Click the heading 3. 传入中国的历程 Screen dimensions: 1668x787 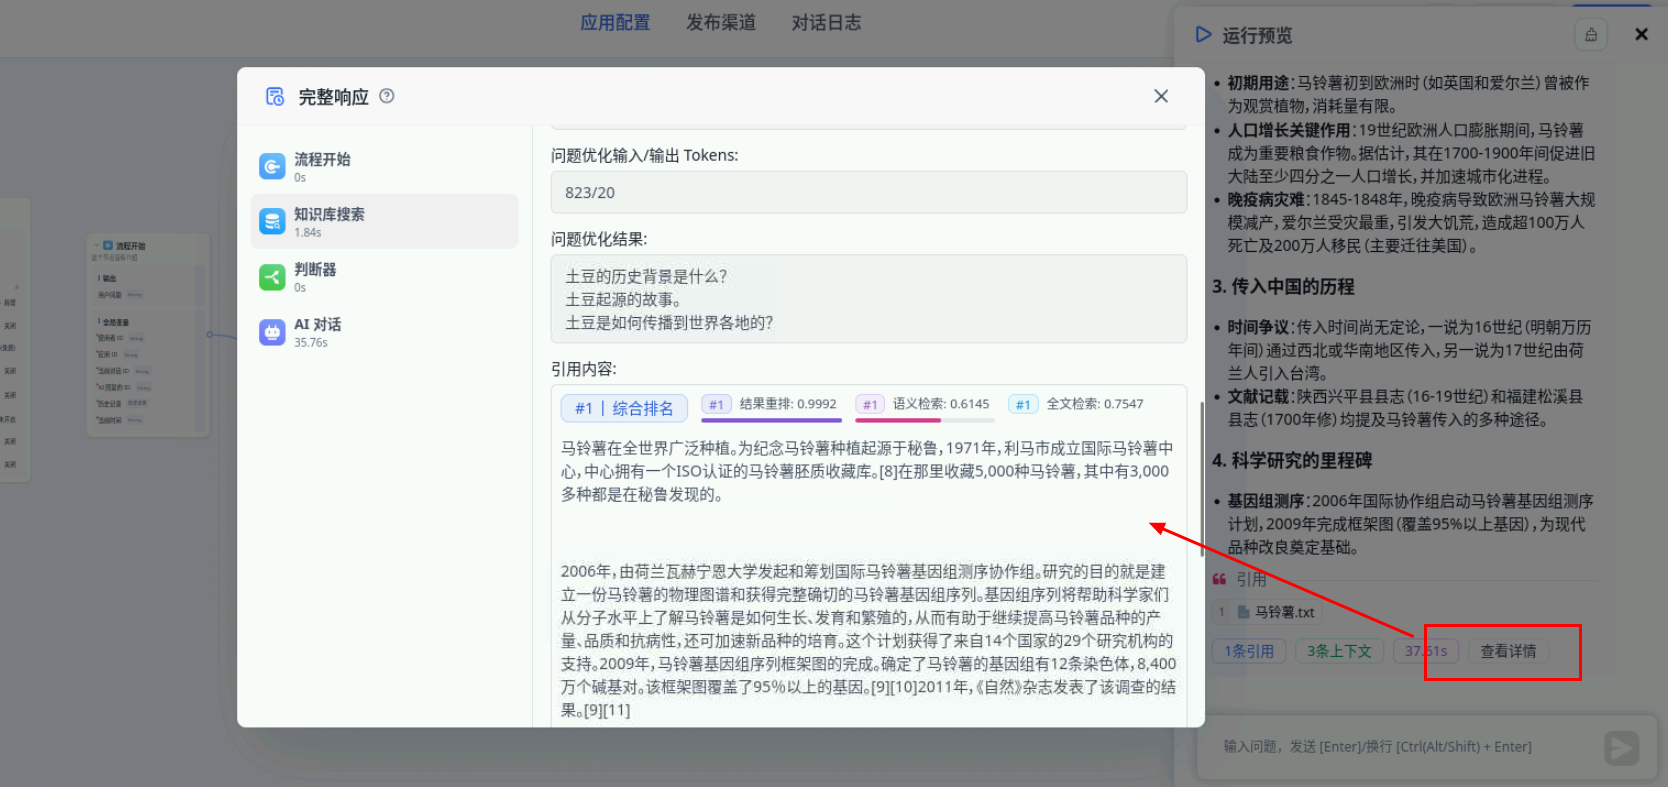click(x=1283, y=287)
